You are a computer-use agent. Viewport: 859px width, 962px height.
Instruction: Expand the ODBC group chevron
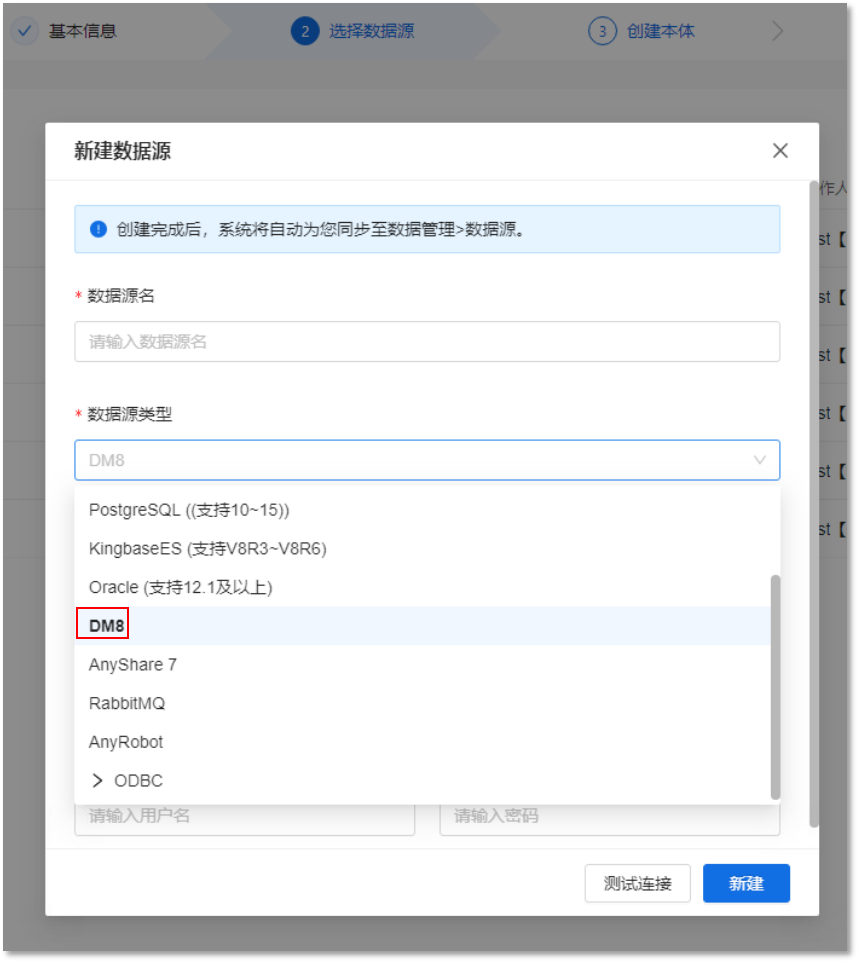pyautogui.click(x=97, y=780)
